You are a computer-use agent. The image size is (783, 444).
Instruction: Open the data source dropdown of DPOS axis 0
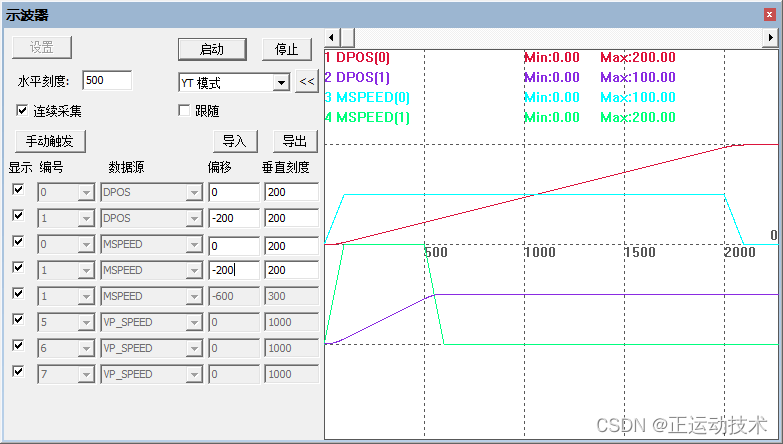(x=193, y=192)
